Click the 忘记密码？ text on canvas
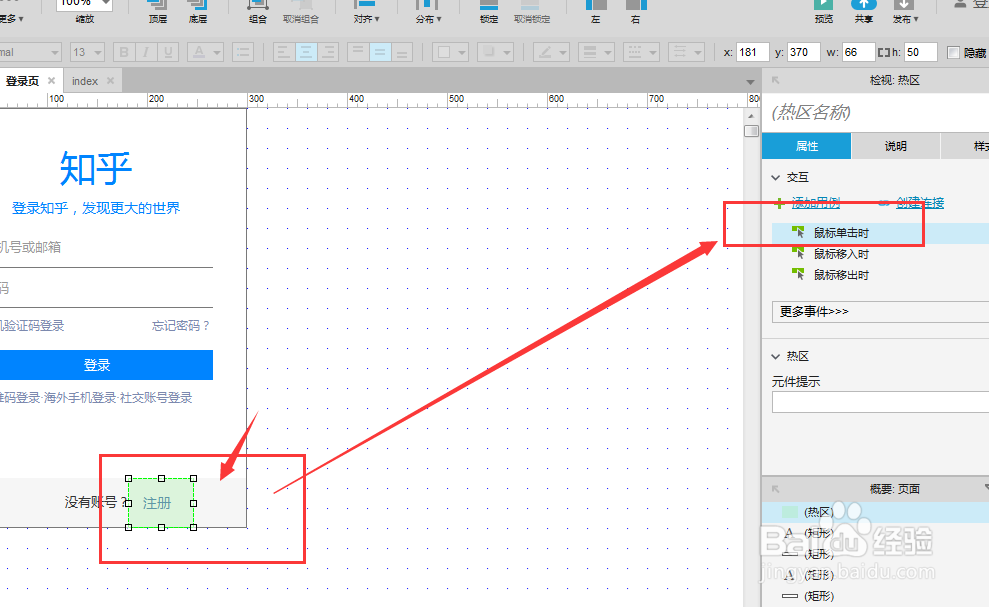This screenshot has width=989, height=607. (x=181, y=326)
